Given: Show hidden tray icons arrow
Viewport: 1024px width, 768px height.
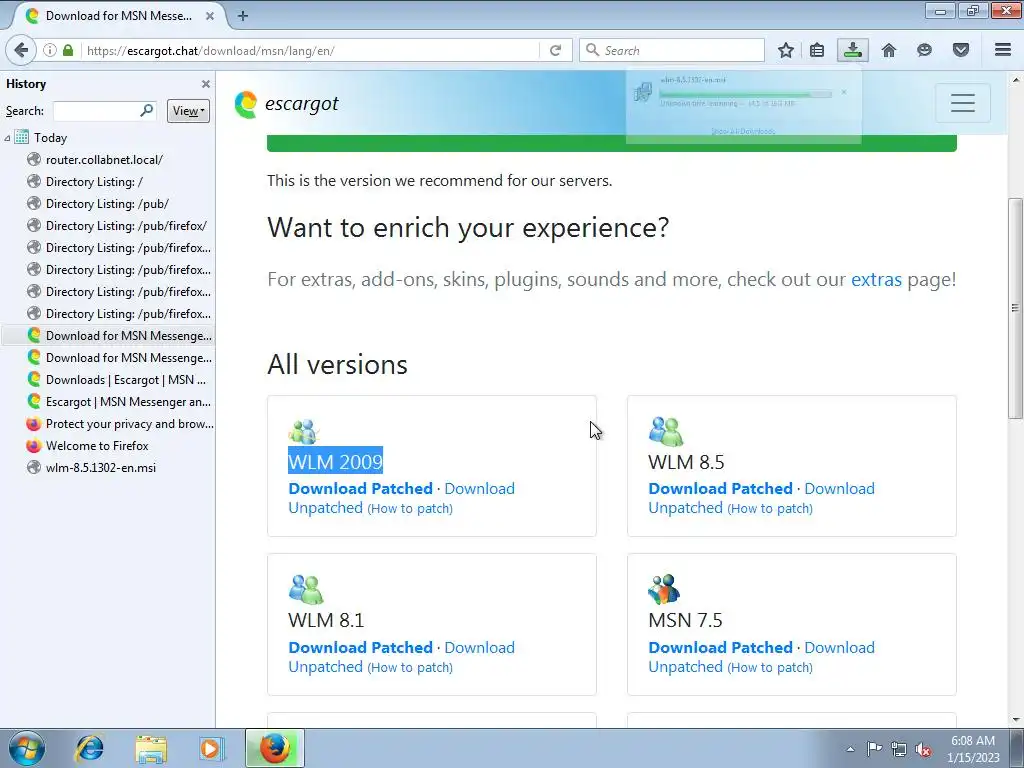Looking at the screenshot, I should 850,750.
